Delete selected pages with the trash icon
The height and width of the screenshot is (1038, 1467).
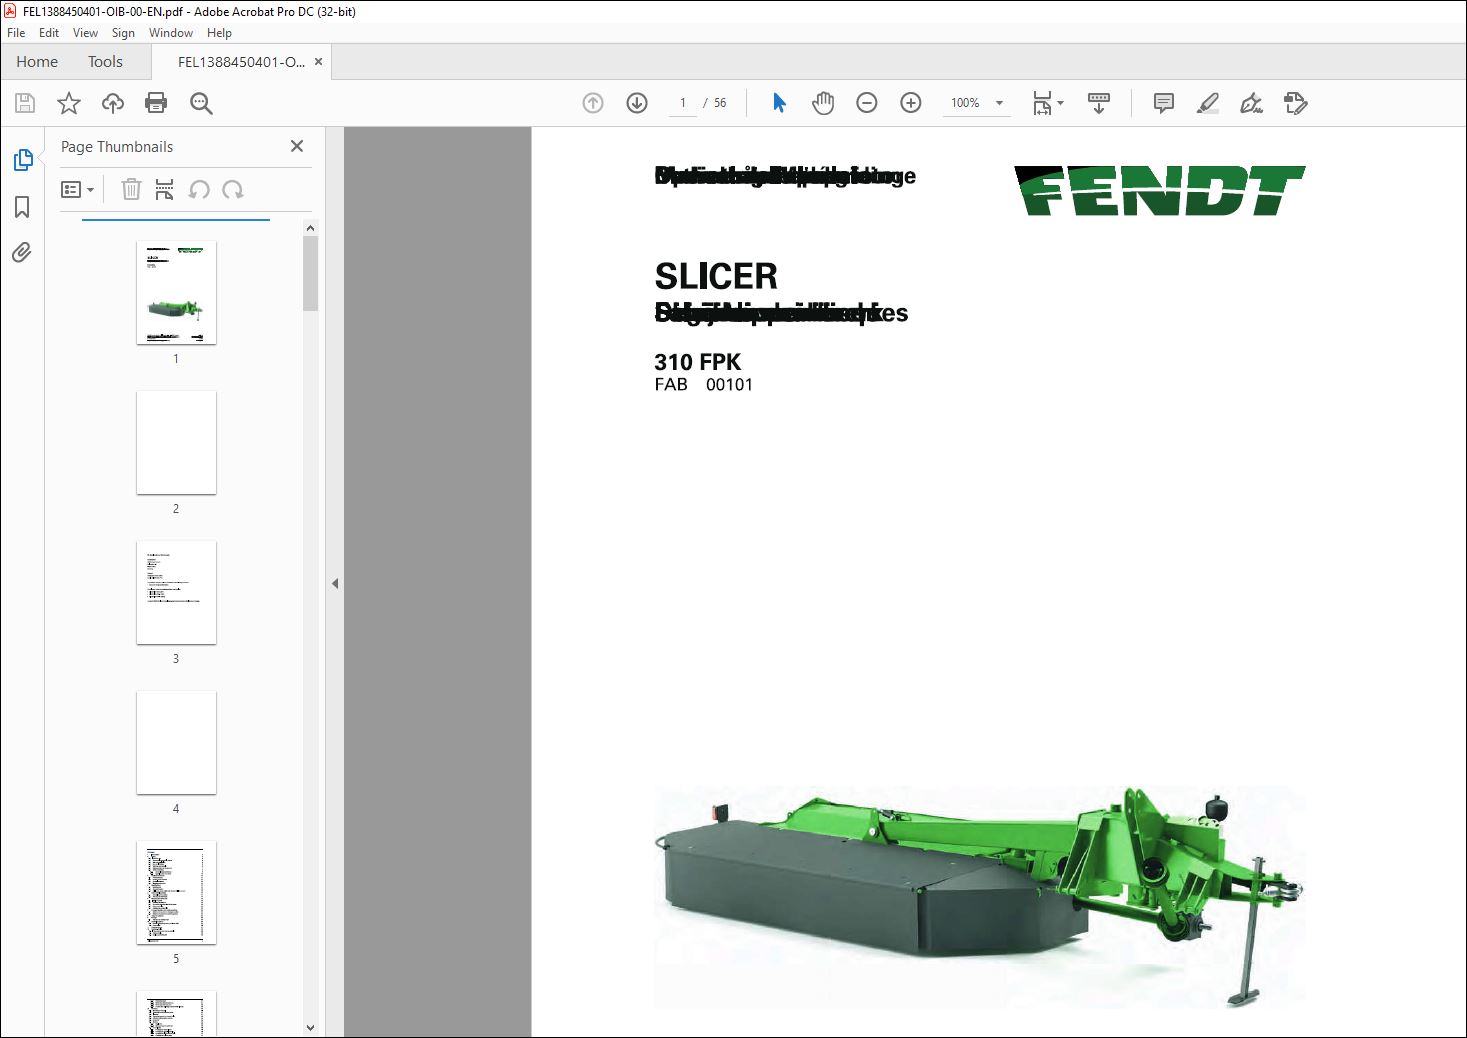131,189
